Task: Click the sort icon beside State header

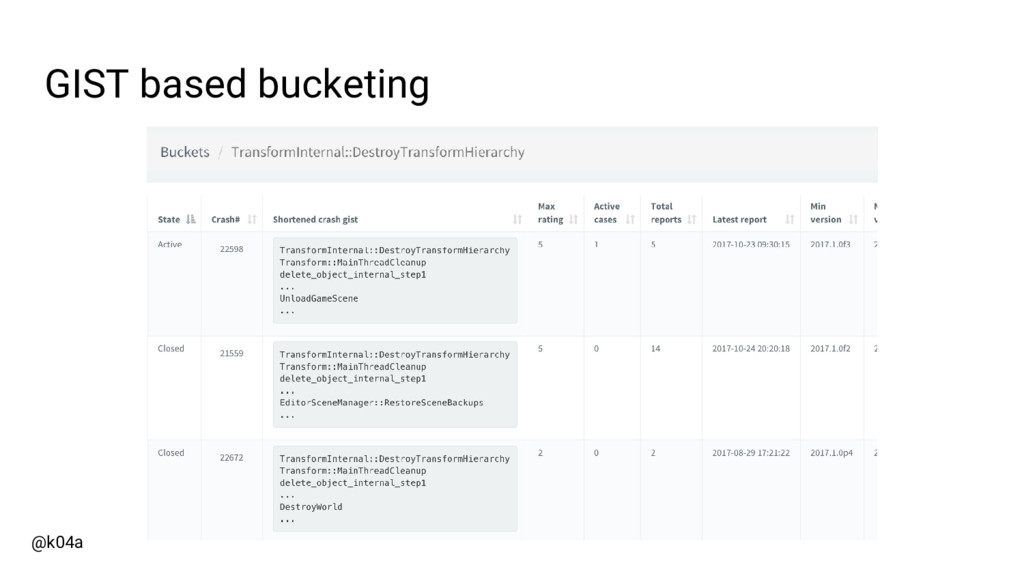Action: coord(190,219)
